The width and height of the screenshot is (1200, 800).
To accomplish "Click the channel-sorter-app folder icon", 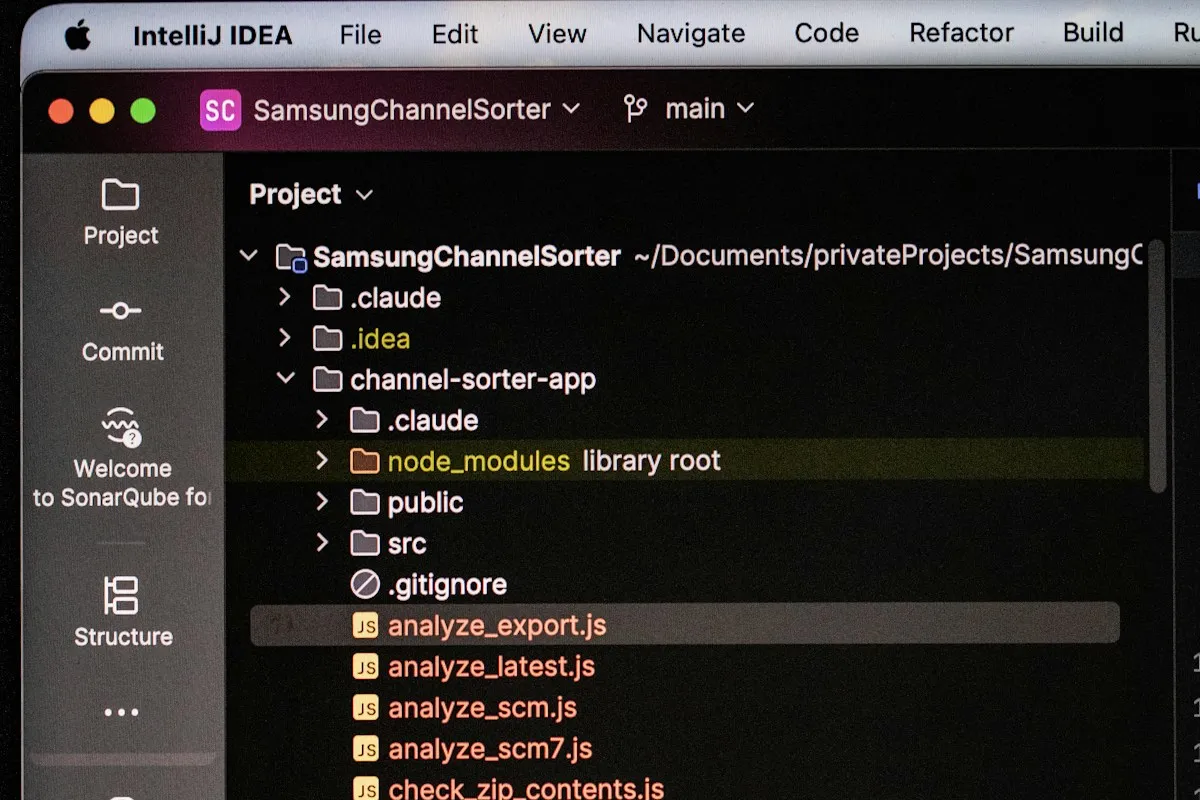I will 328,380.
